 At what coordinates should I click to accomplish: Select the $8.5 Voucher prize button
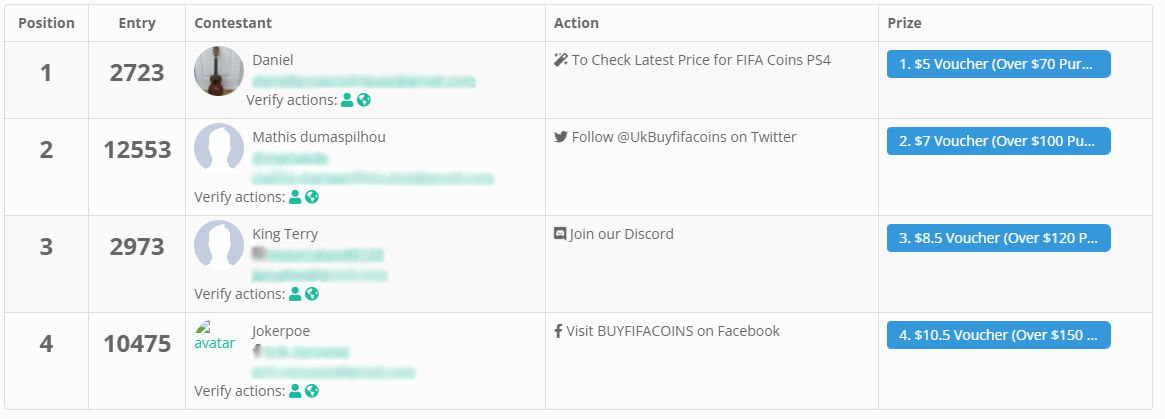point(999,238)
